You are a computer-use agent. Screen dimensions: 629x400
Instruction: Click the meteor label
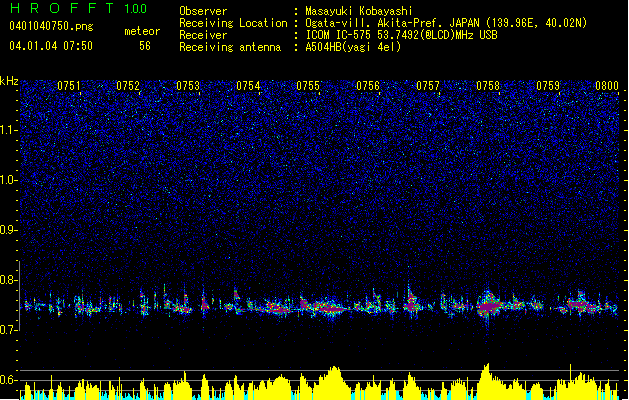(x=142, y=31)
